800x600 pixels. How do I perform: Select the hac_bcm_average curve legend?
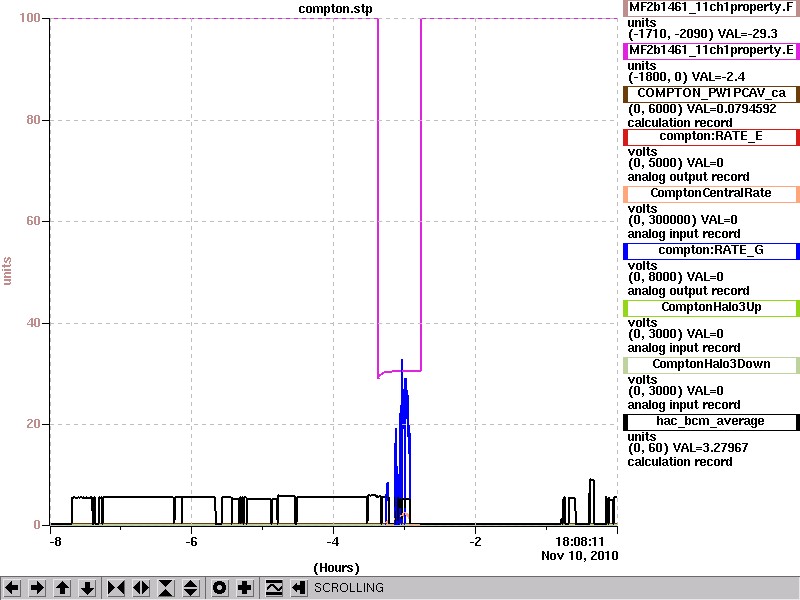[711, 421]
